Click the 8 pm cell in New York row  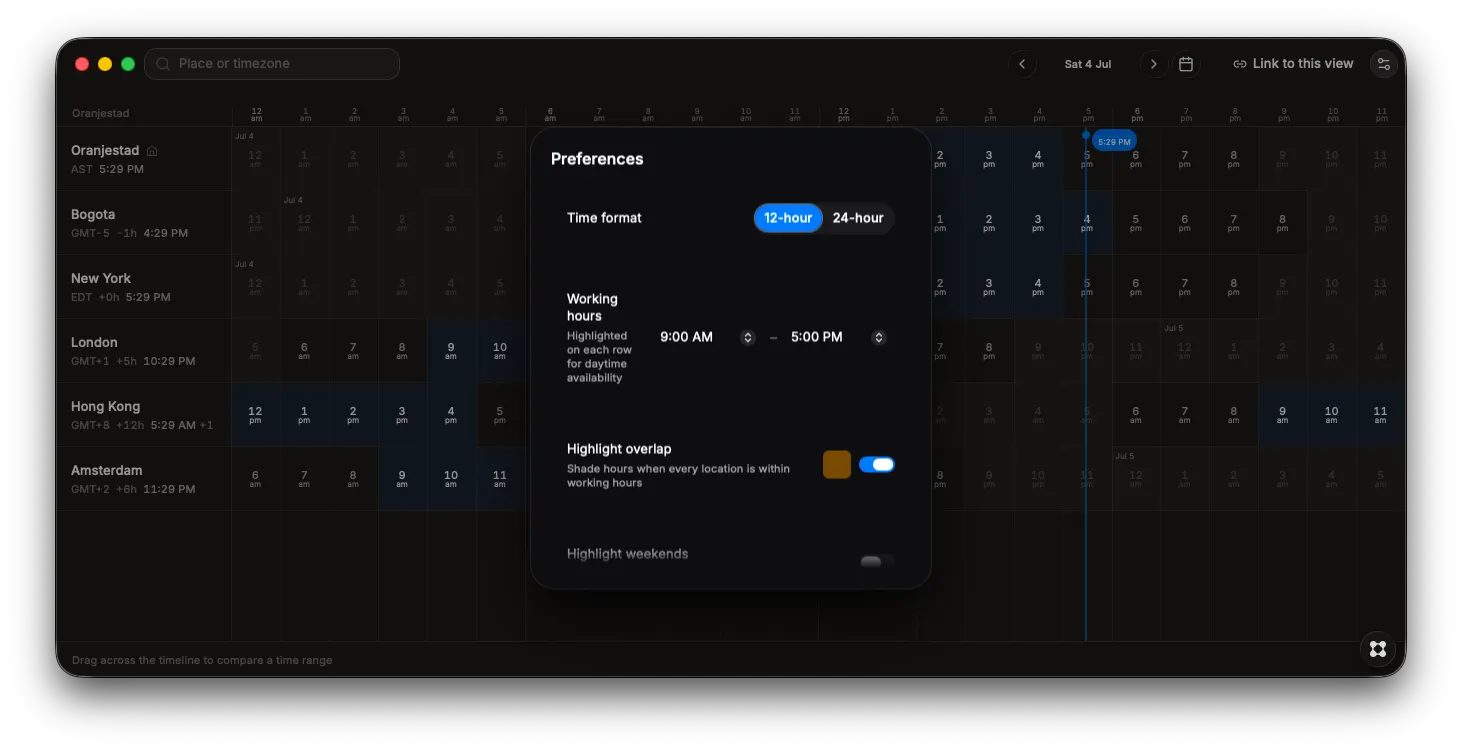pyautogui.click(x=1233, y=287)
